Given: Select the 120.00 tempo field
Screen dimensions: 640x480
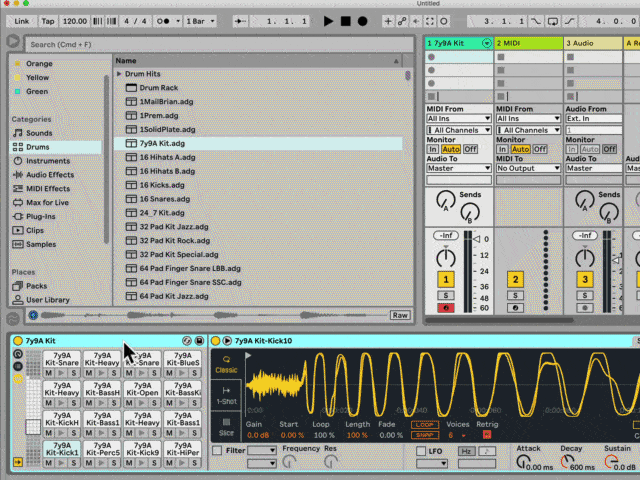Looking at the screenshot, I should click(75, 21).
